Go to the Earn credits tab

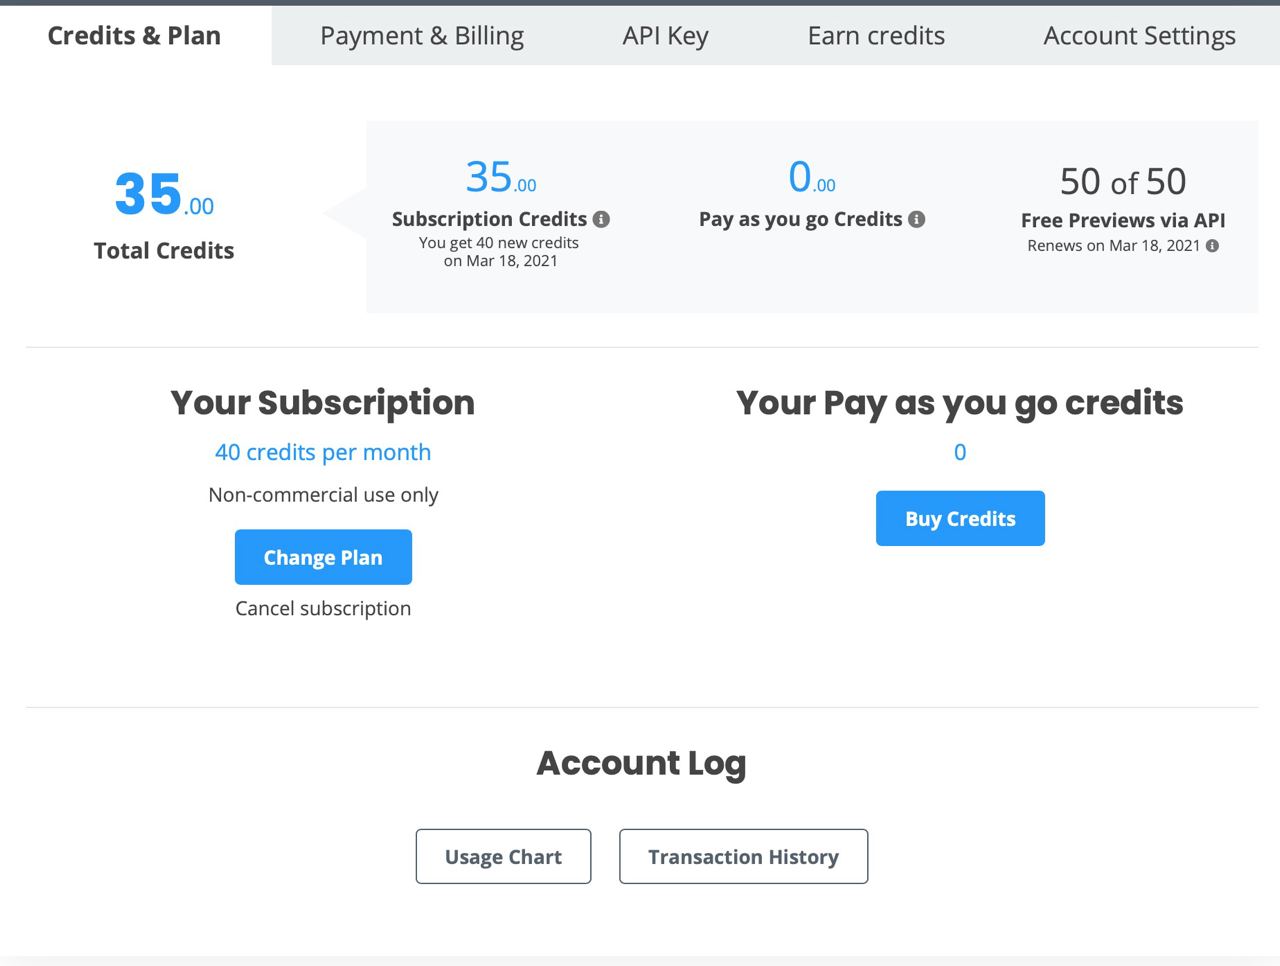(x=876, y=36)
